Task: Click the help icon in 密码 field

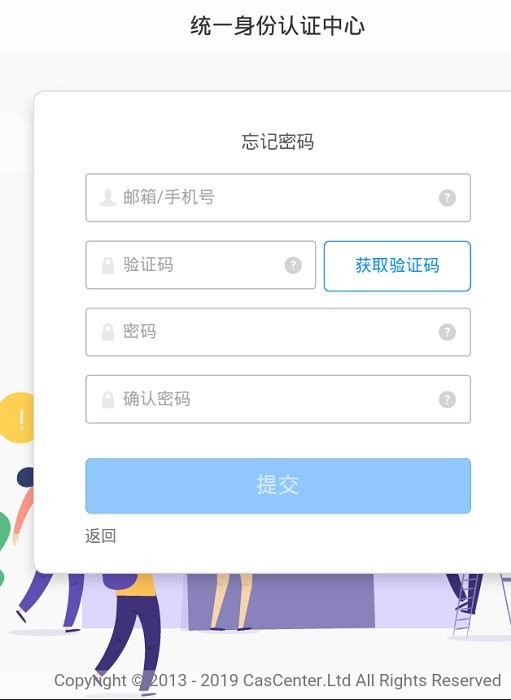Action: (447, 332)
